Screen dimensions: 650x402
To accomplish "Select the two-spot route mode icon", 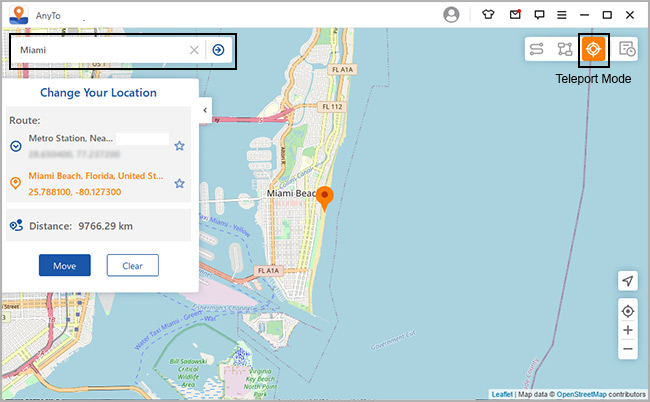I will (537, 49).
